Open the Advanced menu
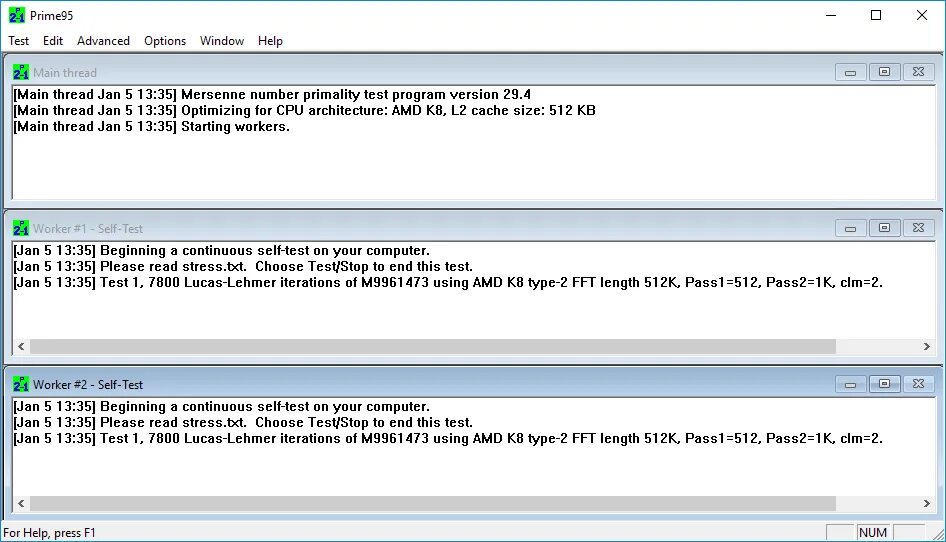Image resolution: width=946 pixels, height=542 pixels. coord(103,40)
